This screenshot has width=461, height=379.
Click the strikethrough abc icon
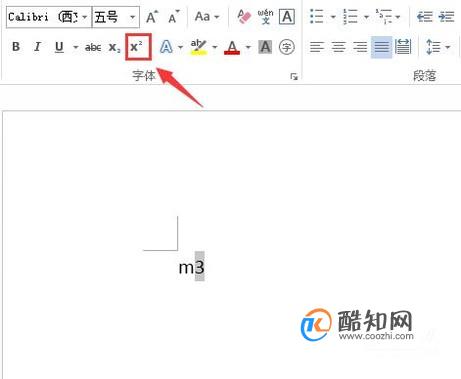pyautogui.click(x=93, y=47)
